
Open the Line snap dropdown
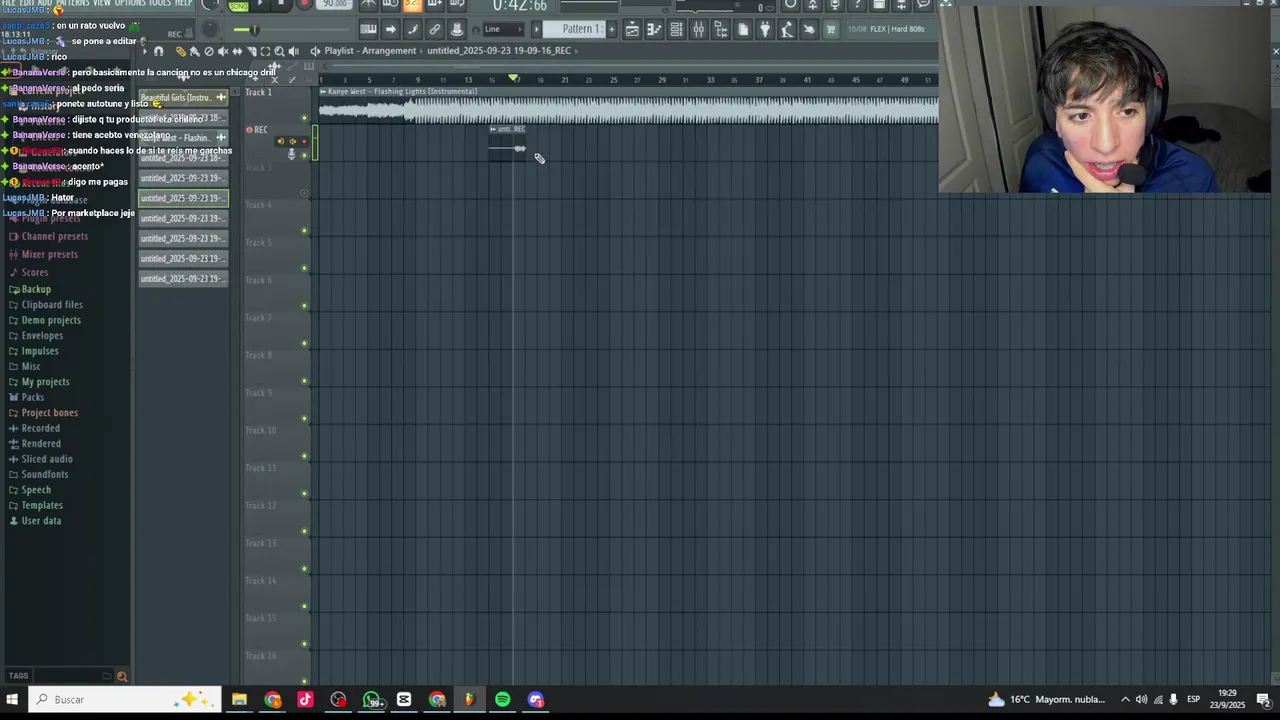pyautogui.click(x=504, y=29)
